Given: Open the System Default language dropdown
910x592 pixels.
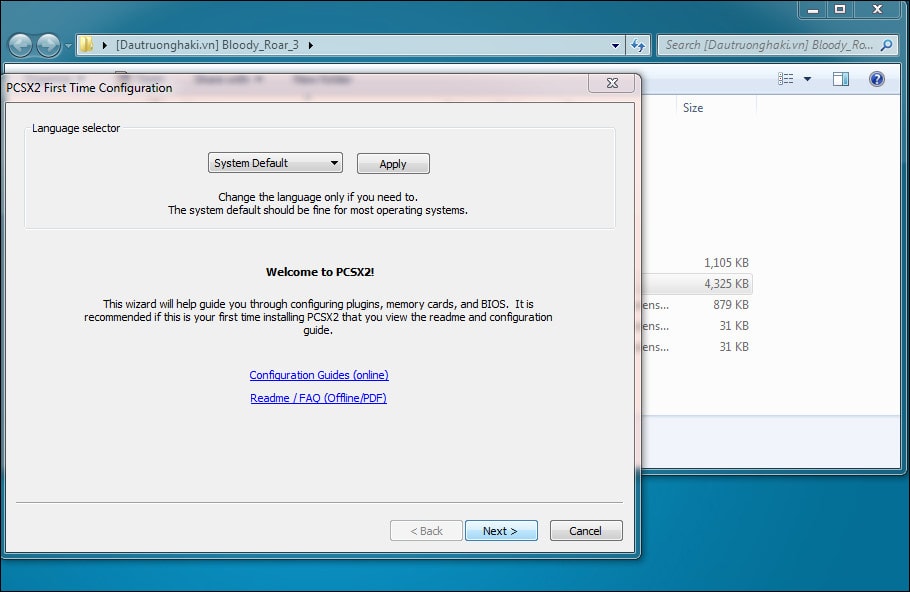Looking at the screenshot, I should tap(275, 163).
